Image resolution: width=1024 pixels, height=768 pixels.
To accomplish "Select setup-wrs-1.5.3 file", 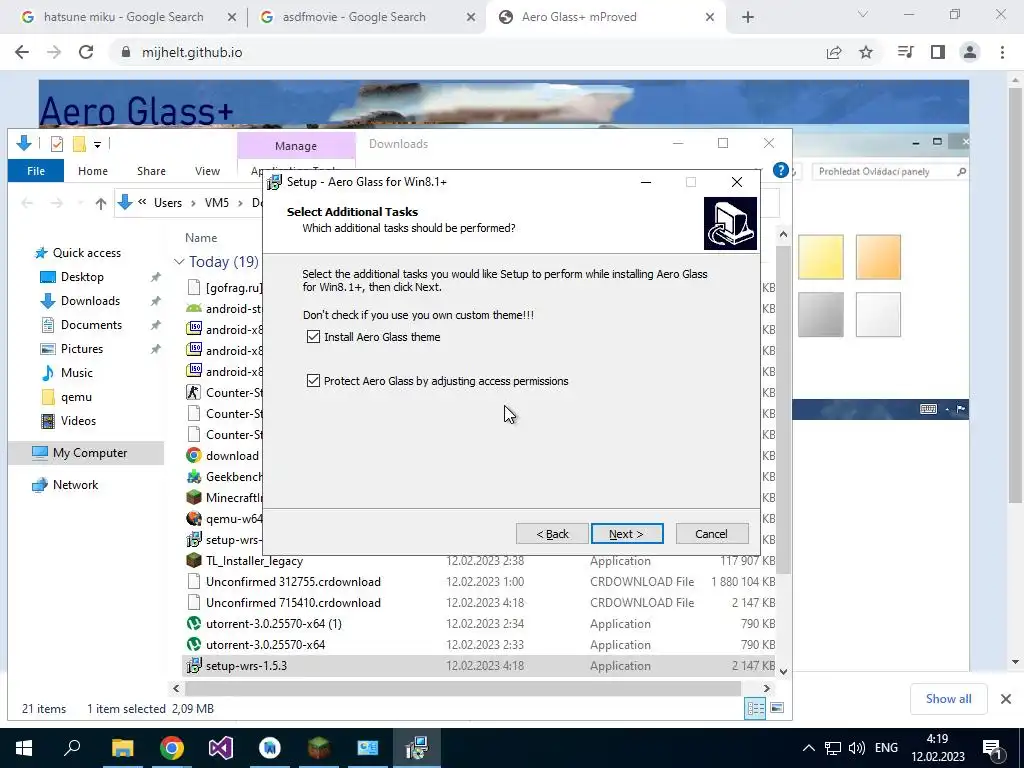I will pos(480,665).
